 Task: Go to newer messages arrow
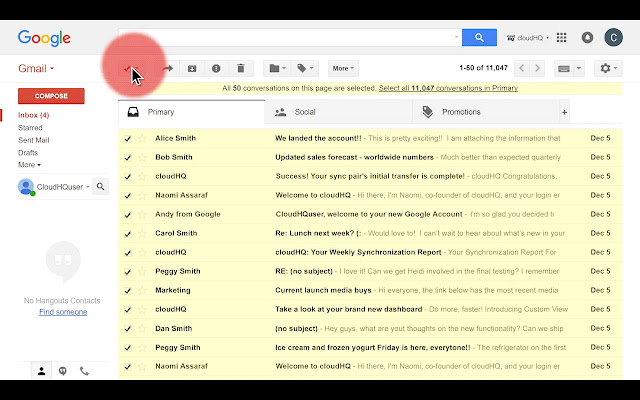pyautogui.click(x=522, y=69)
